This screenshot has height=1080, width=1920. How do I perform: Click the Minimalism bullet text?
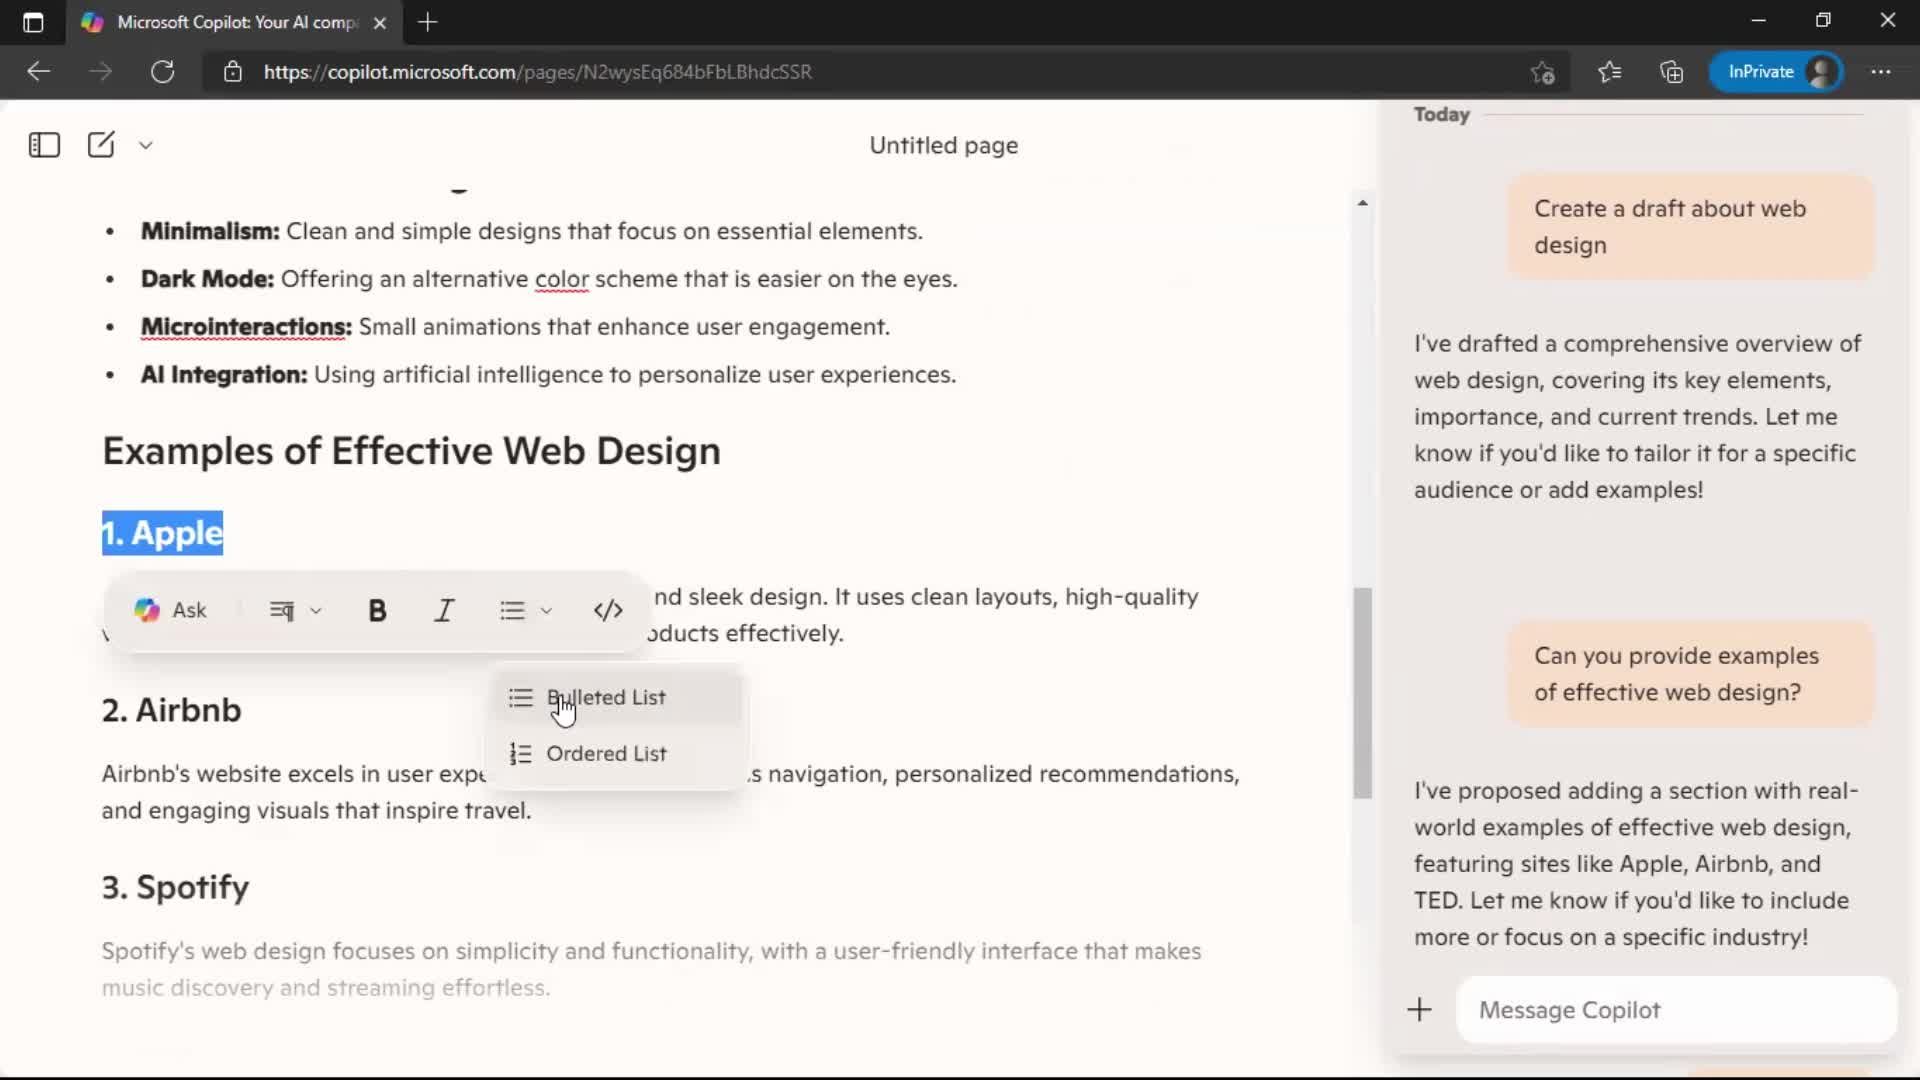point(532,231)
